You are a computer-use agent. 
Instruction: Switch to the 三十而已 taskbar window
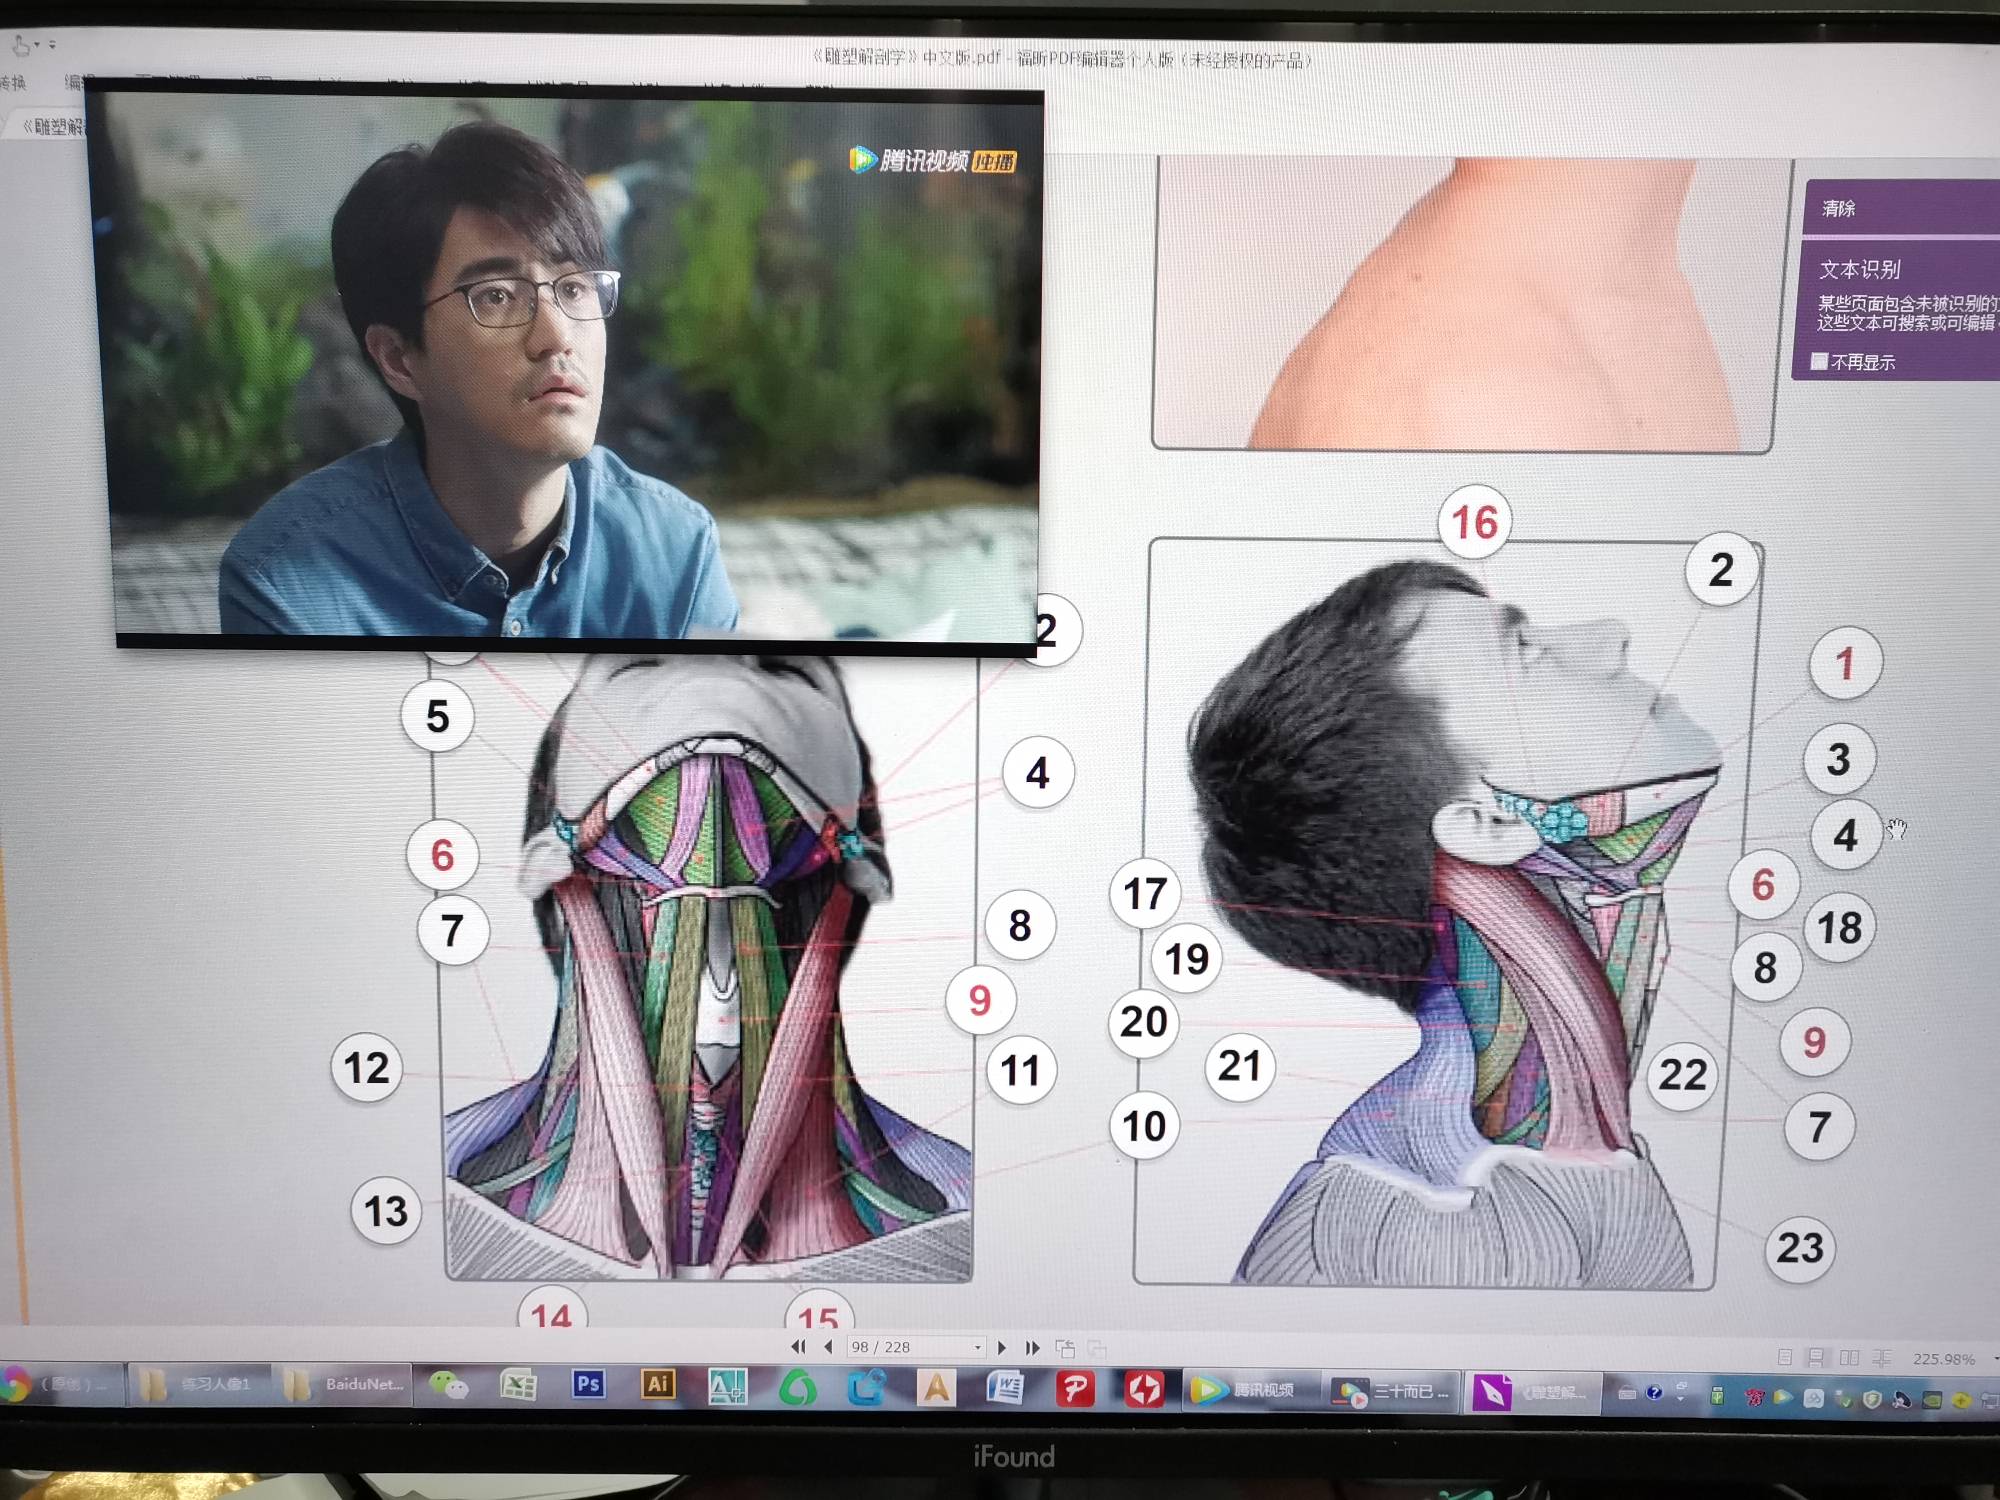coord(1392,1392)
